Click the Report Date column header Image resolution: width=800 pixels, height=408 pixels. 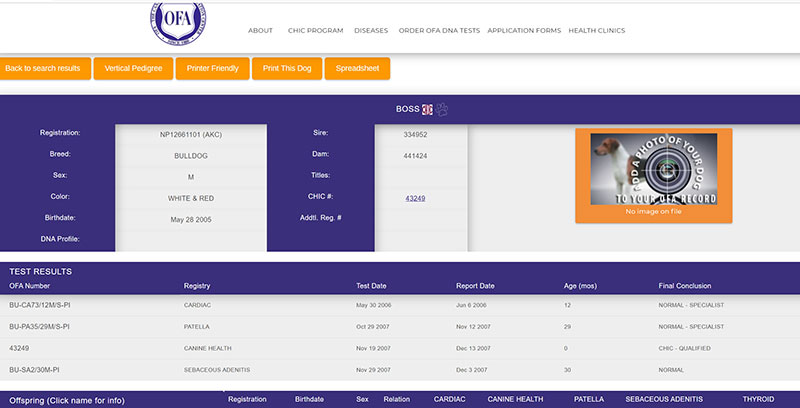click(x=475, y=286)
